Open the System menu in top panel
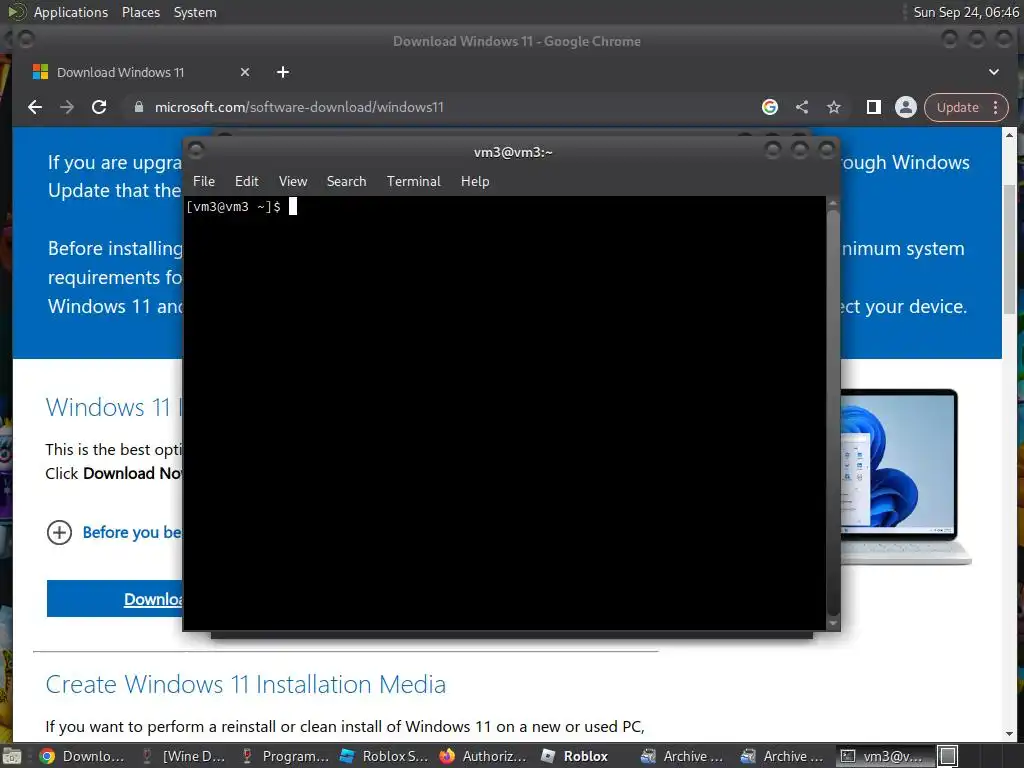This screenshot has width=1024, height=768. click(195, 12)
